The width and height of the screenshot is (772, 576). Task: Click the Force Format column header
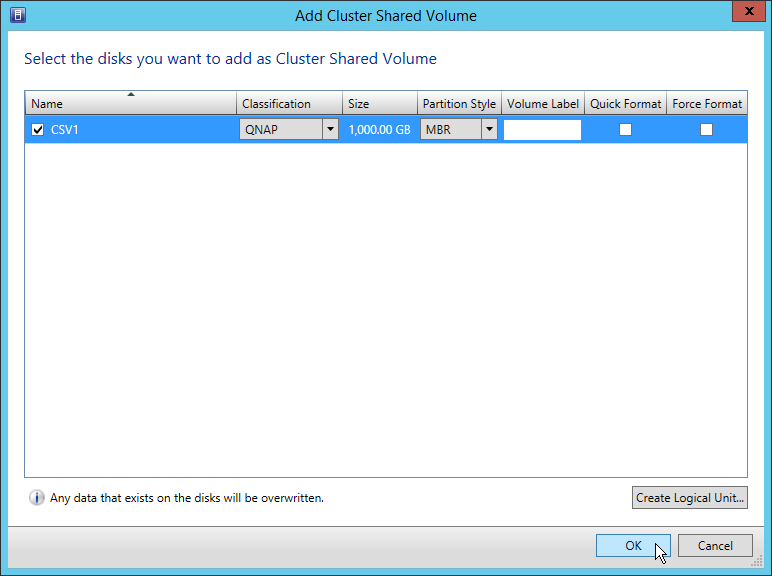(707, 104)
